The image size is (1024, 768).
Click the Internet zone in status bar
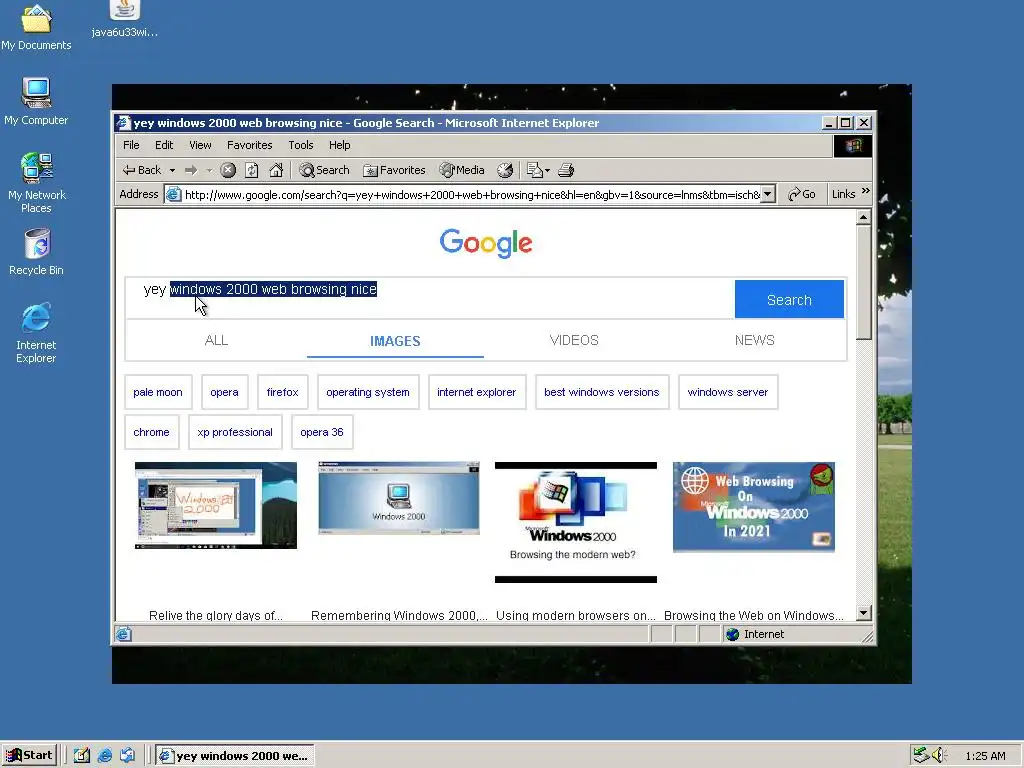756,634
